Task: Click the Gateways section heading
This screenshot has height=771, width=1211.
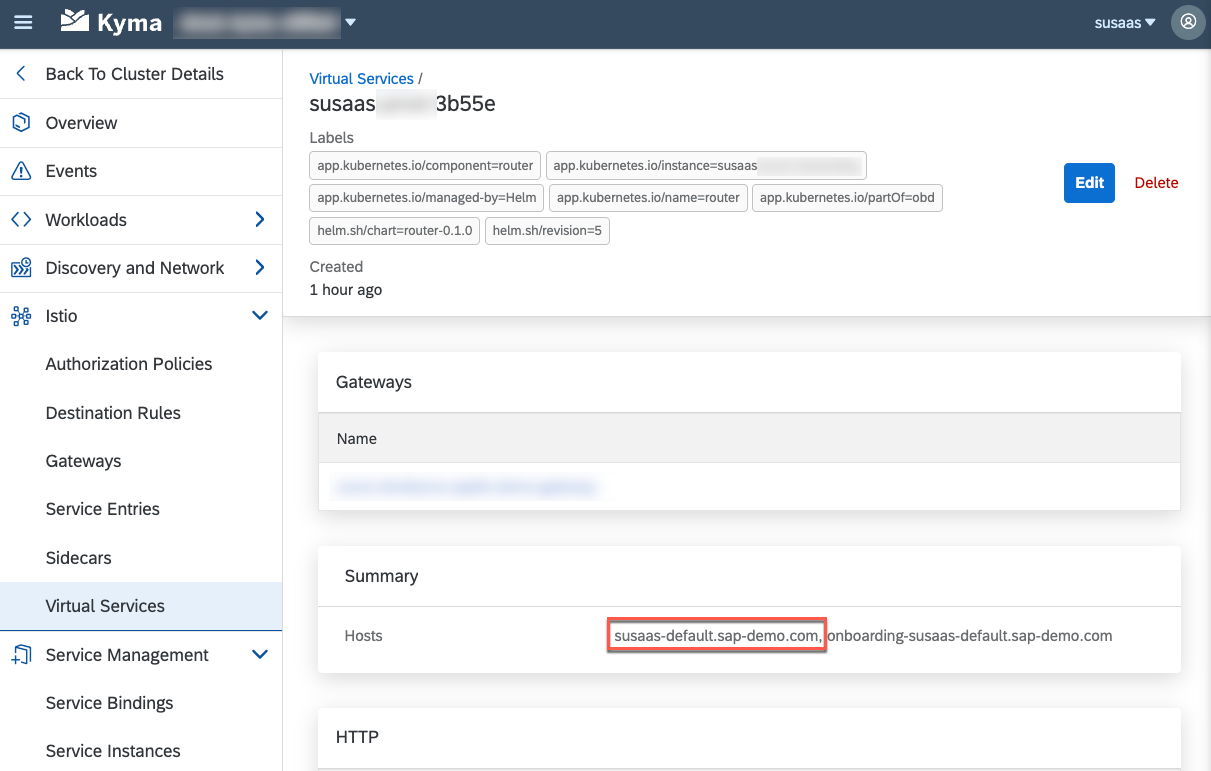Action: tap(374, 382)
